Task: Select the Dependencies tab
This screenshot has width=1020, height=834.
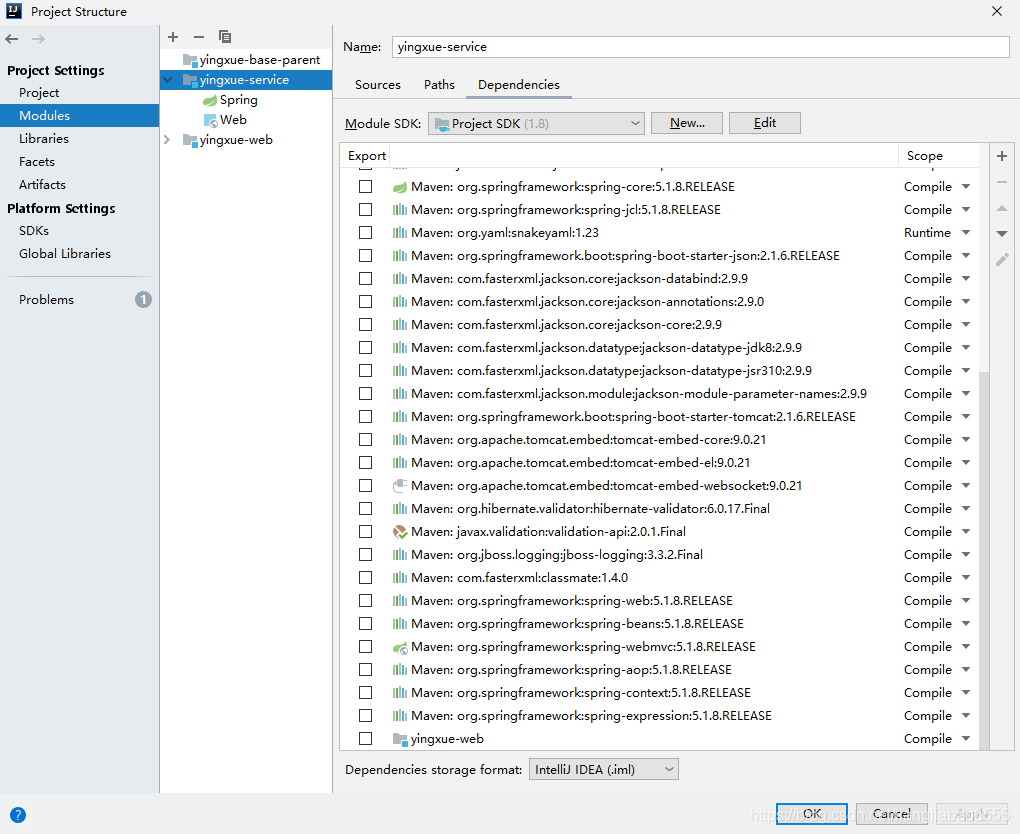Action: click(519, 85)
